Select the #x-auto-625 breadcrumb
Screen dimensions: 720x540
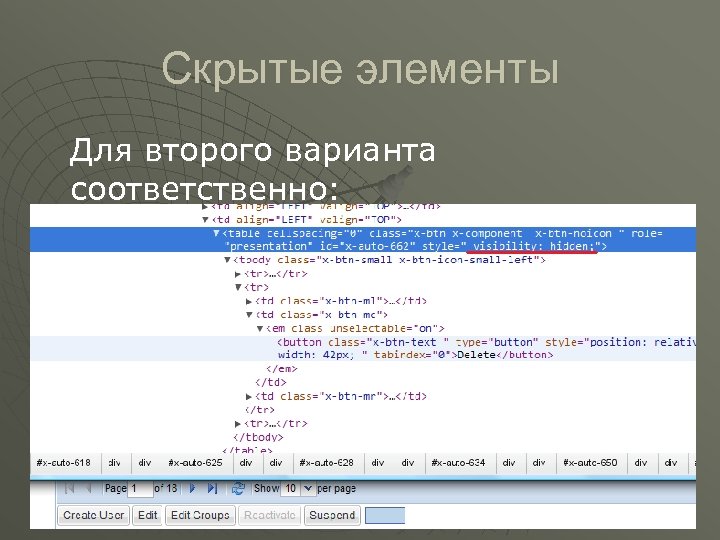195,462
